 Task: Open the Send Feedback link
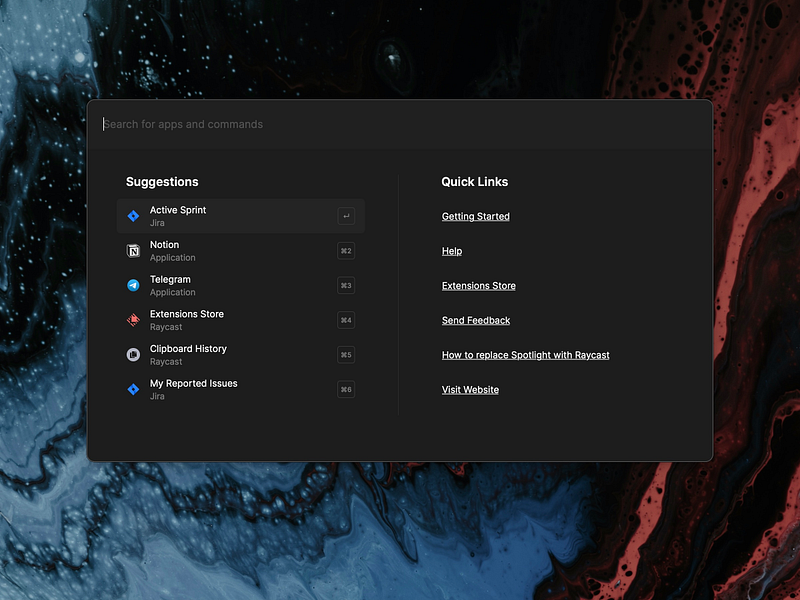coord(476,320)
